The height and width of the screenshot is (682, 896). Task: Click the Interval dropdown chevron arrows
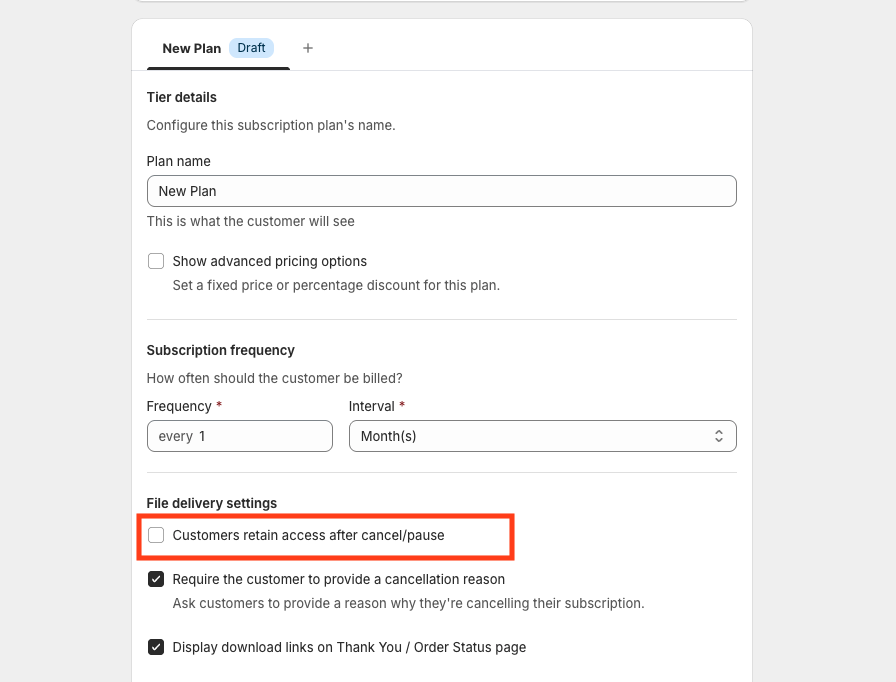[718, 436]
